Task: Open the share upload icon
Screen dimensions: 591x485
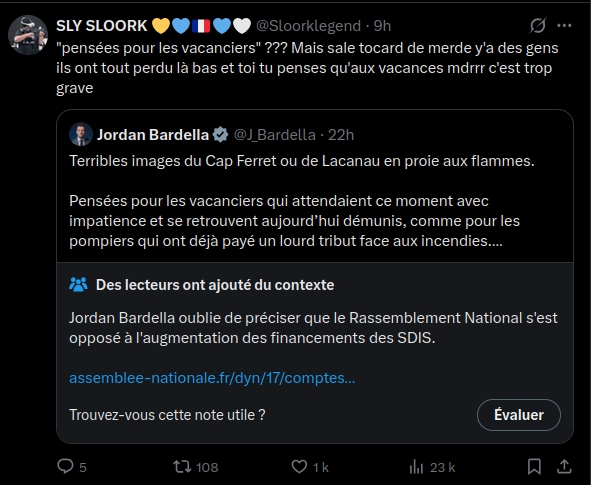Action: point(564,467)
